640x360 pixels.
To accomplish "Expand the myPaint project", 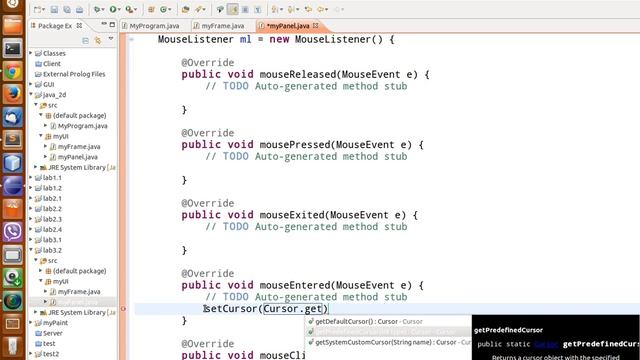I will [x=31, y=322].
